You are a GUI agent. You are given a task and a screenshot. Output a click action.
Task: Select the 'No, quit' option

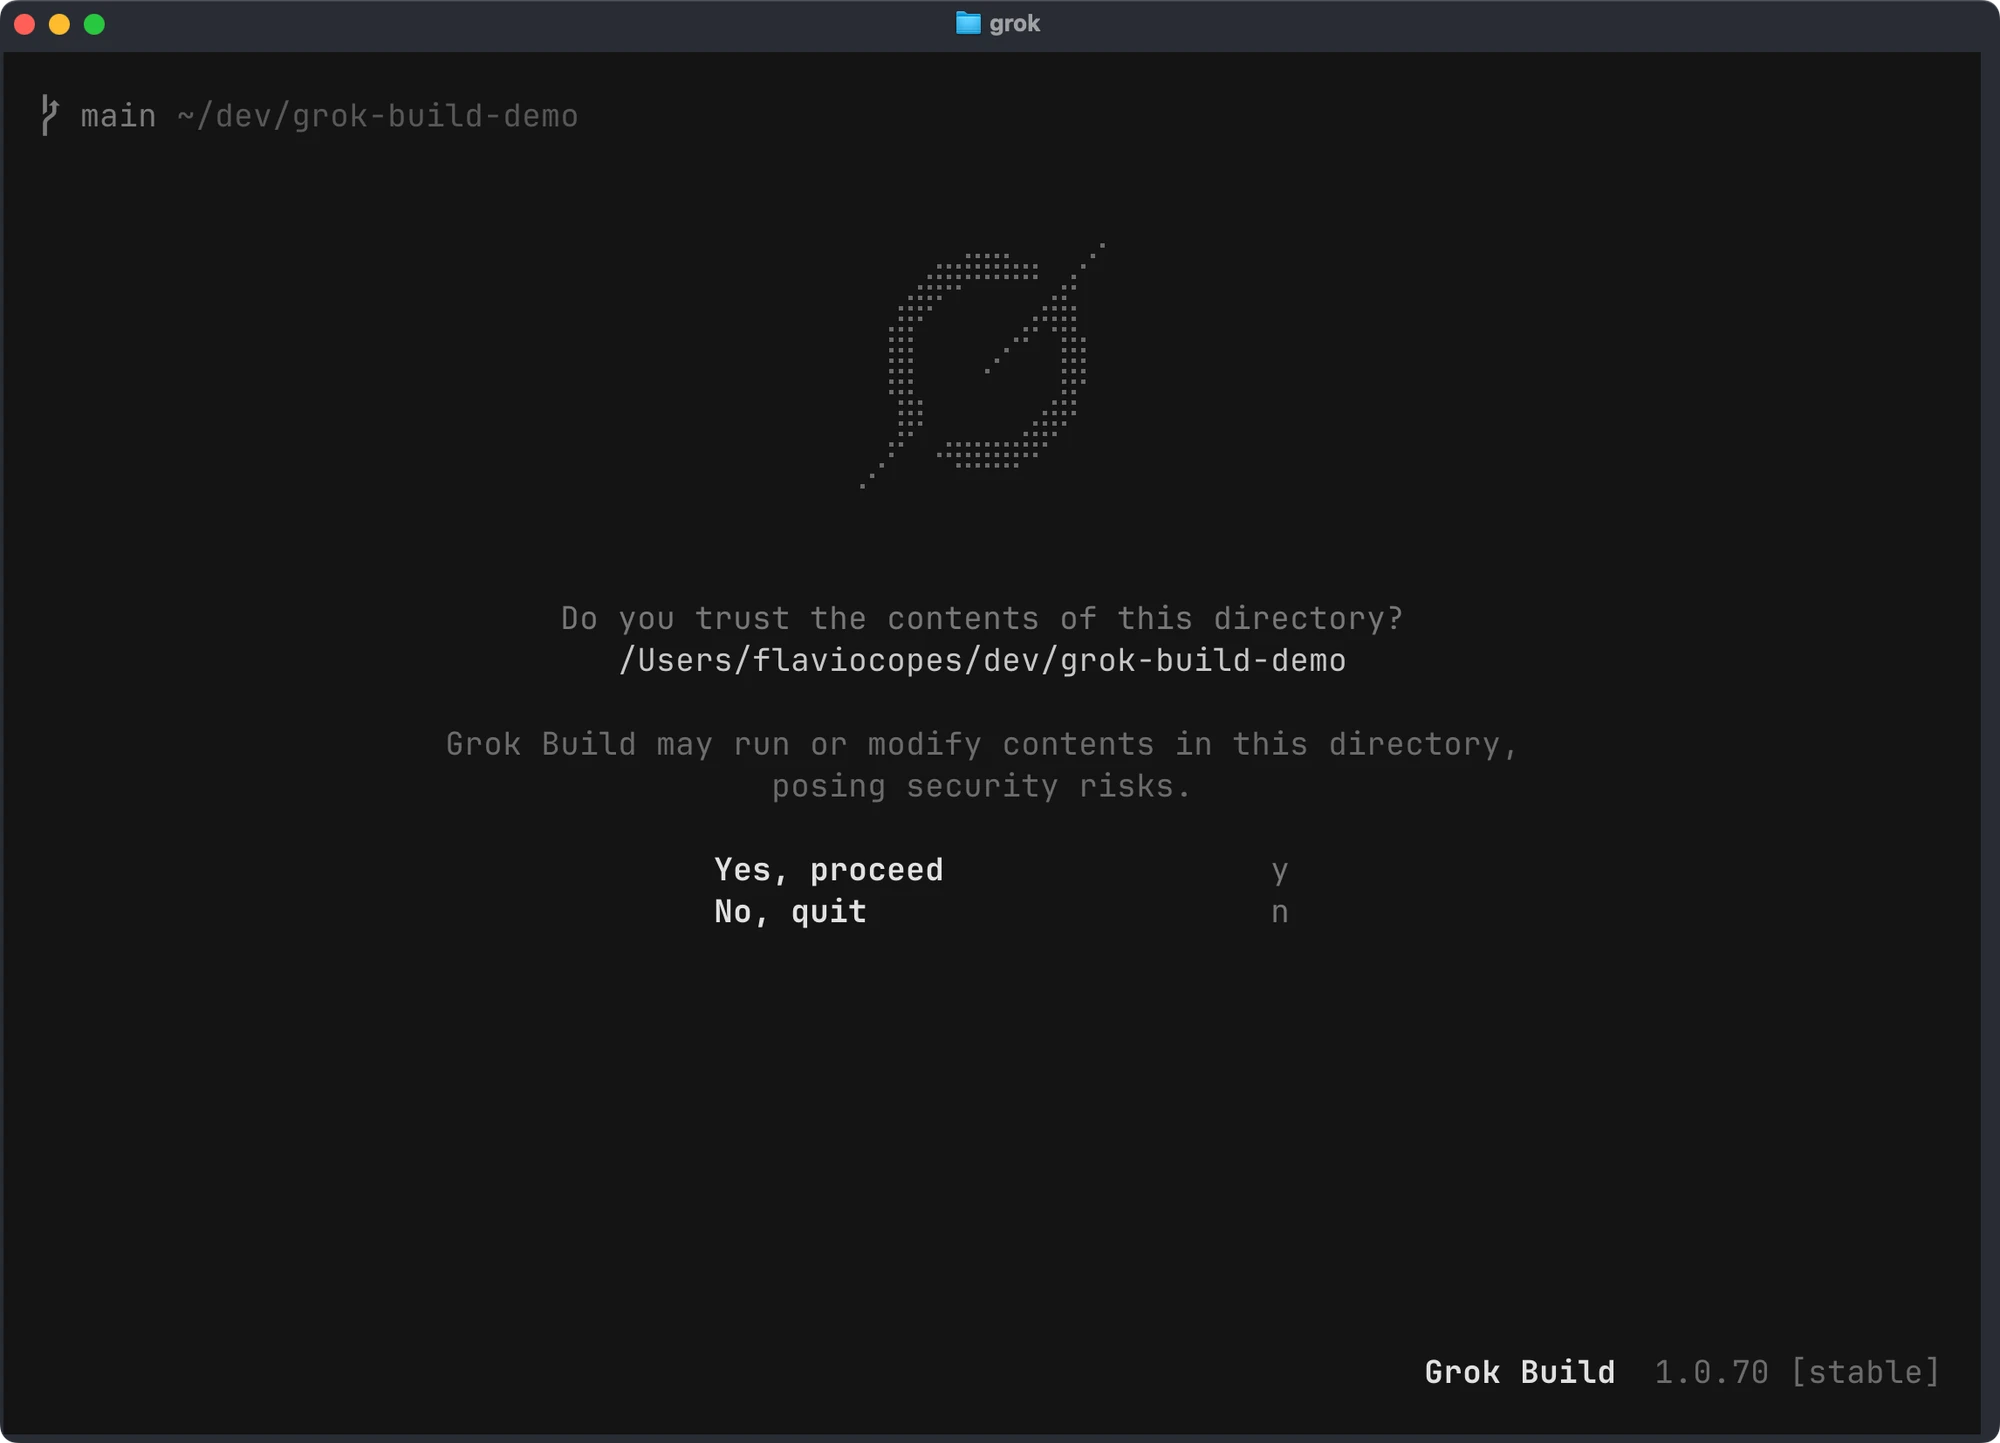click(790, 912)
